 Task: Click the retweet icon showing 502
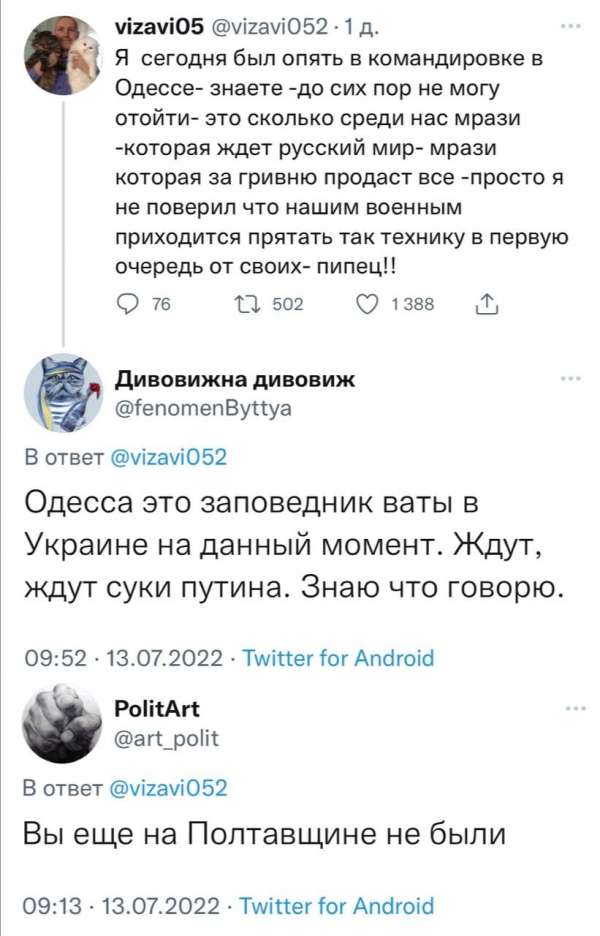click(250, 304)
